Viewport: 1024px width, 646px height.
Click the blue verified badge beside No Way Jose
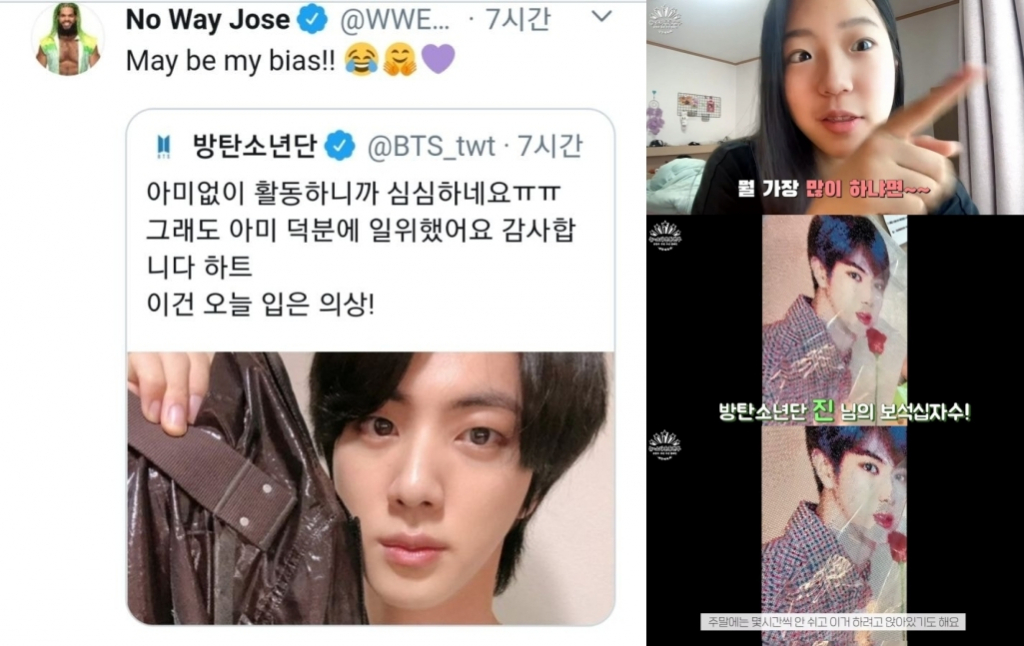coord(312,20)
